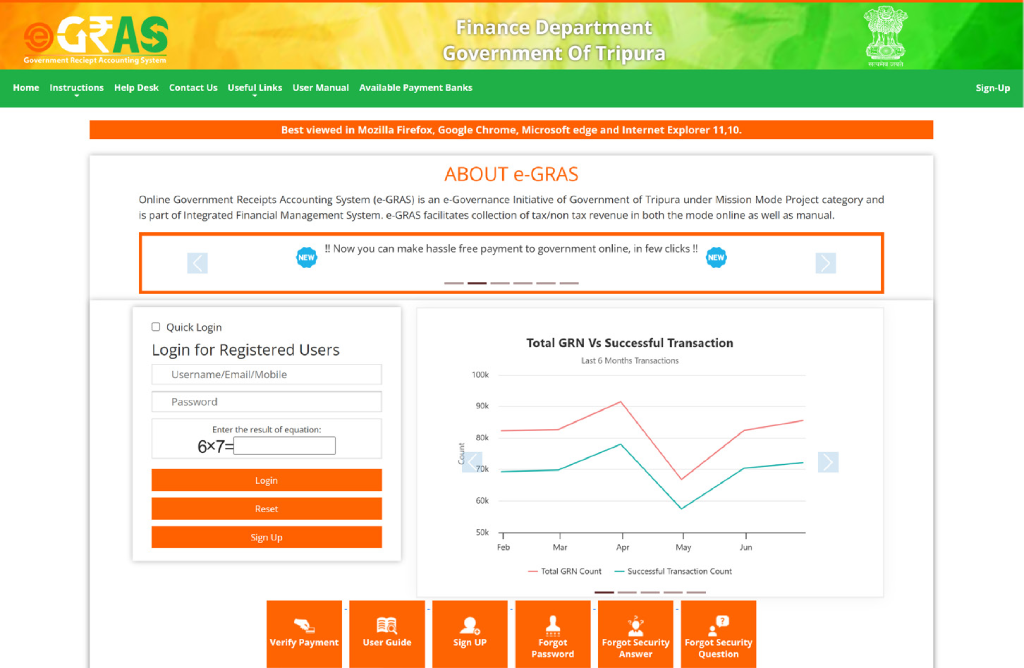Click the 'Apr' label on chart axis
Screen dimensions: 1024x668
click(622, 547)
